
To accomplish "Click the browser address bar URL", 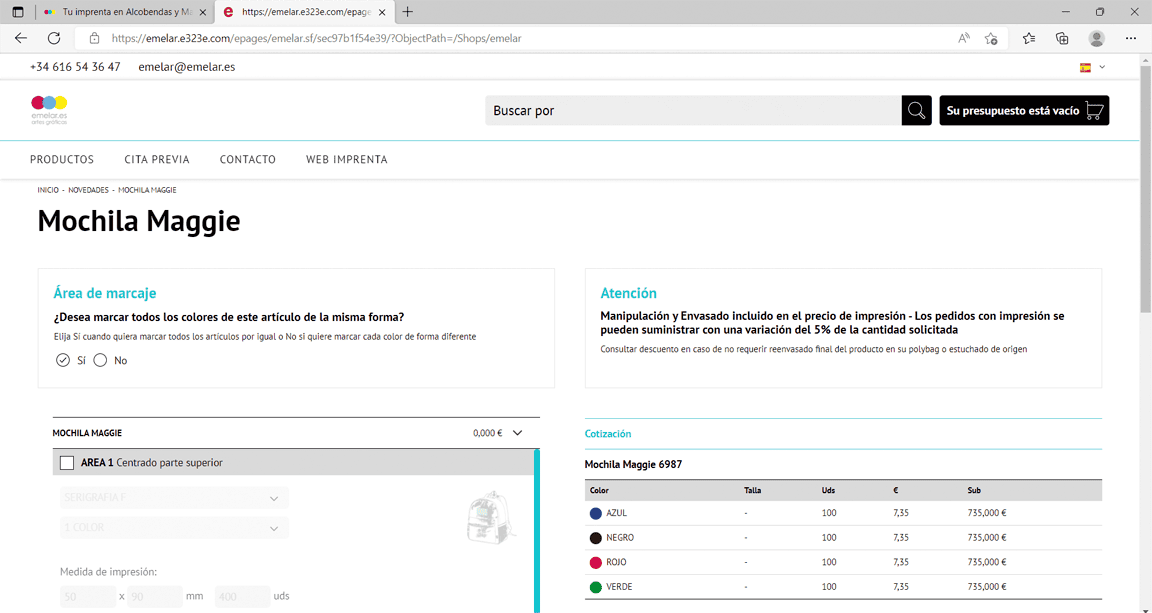I will pos(317,38).
